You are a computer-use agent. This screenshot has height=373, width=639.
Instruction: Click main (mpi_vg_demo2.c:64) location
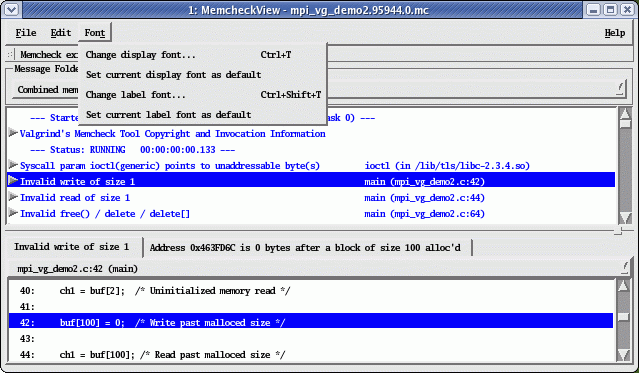424,214
